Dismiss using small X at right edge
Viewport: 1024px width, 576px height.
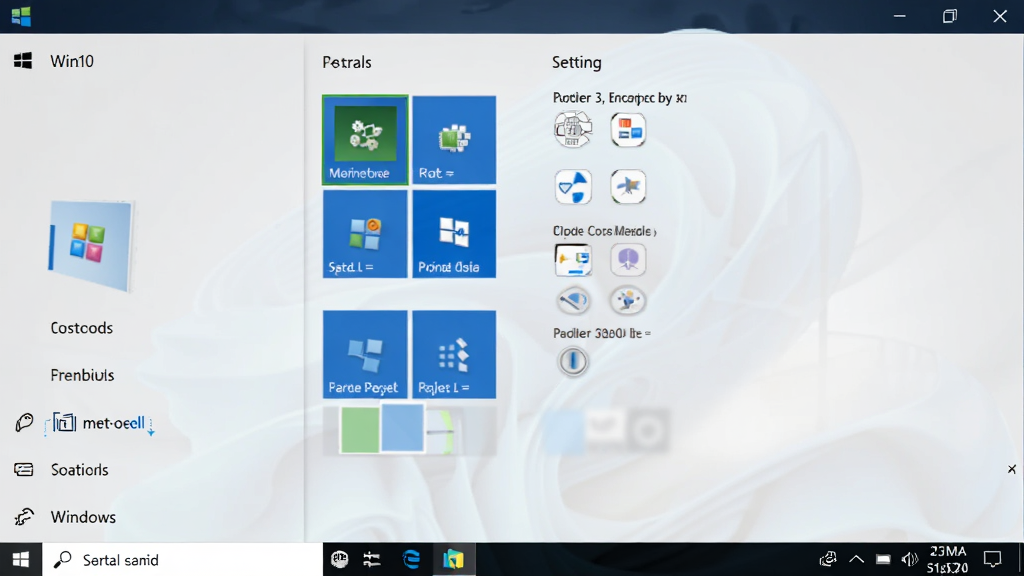coord(1012,469)
